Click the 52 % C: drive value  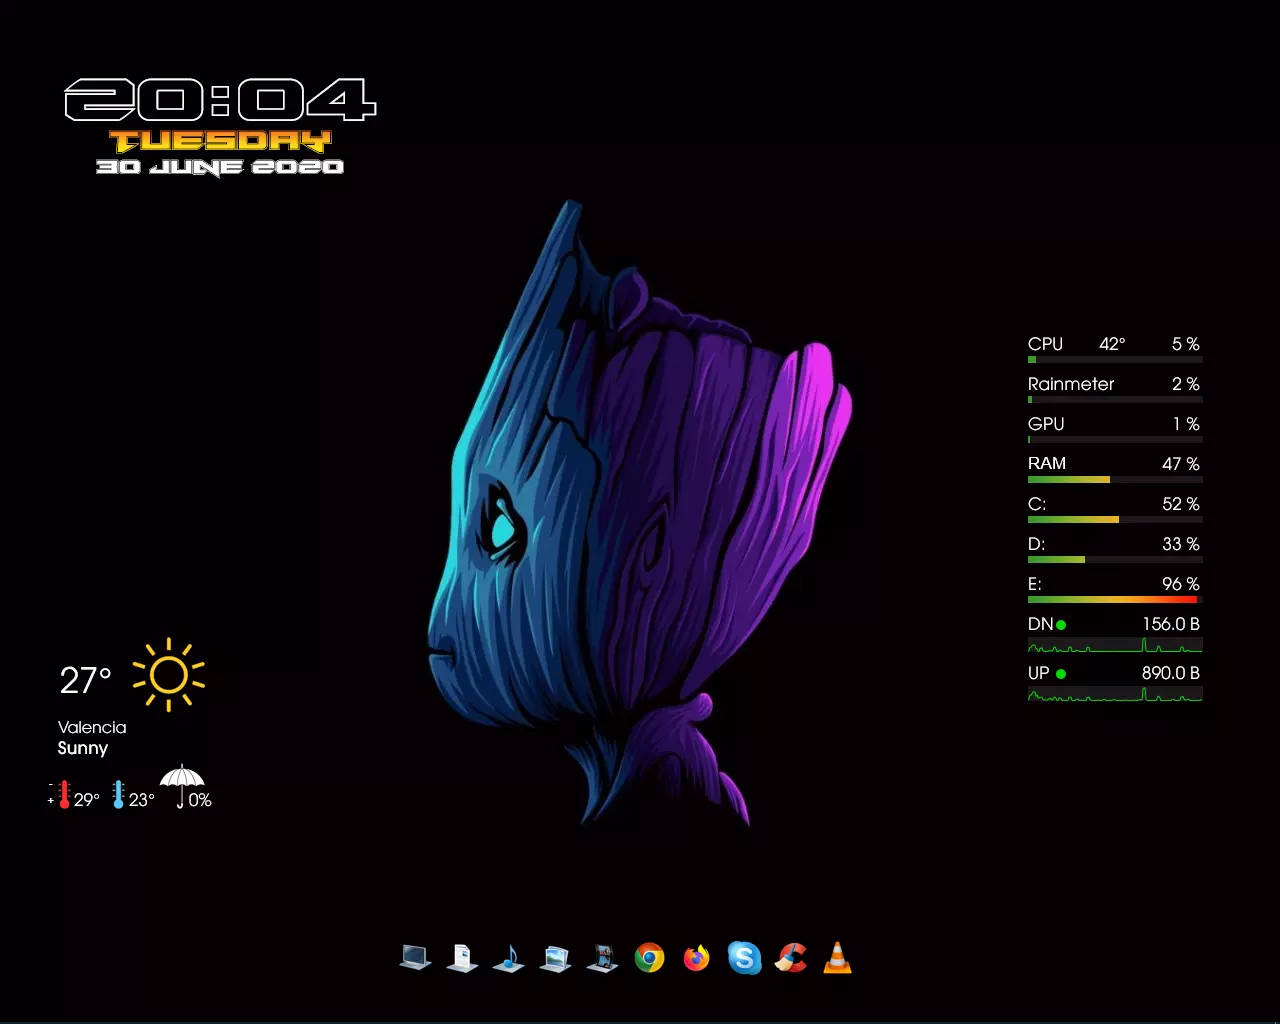pos(1181,504)
